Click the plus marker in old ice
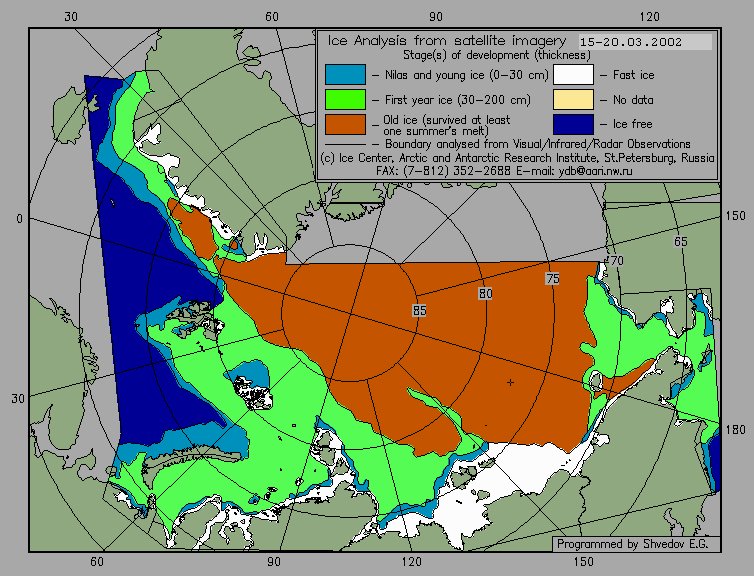Screen dimensions: 754x576 (x=510, y=383)
